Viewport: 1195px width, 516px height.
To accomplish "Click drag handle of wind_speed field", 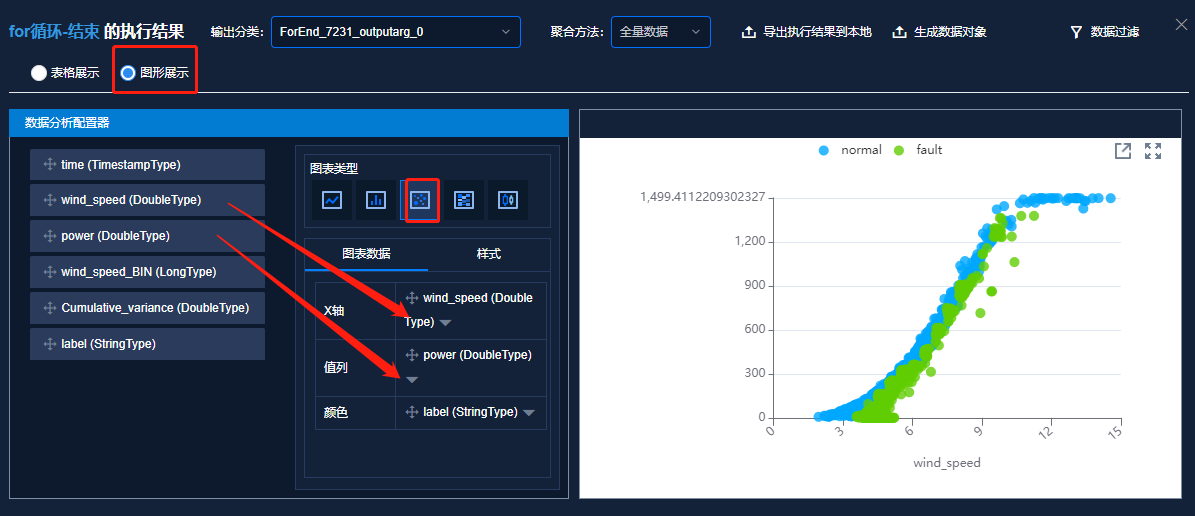I will click(50, 200).
